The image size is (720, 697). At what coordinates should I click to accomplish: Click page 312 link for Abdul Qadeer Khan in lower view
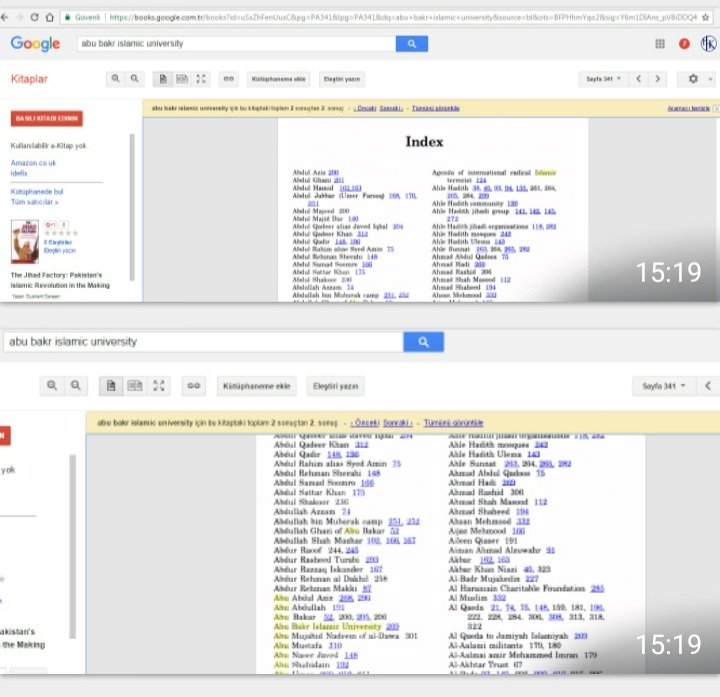coord(362,444)
